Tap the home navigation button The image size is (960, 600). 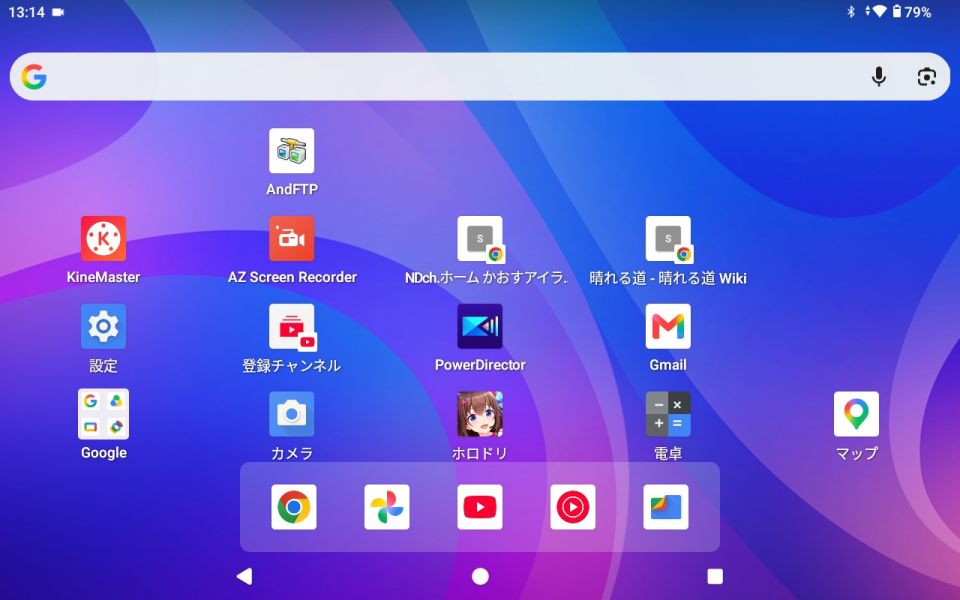click(480, 576)
